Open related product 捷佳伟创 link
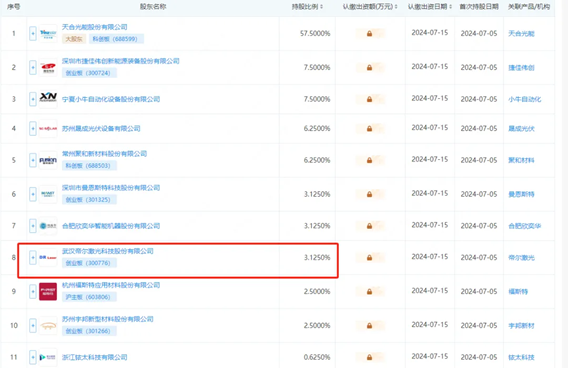The height and width of the screenshot is (368, 568). point(521,67)
